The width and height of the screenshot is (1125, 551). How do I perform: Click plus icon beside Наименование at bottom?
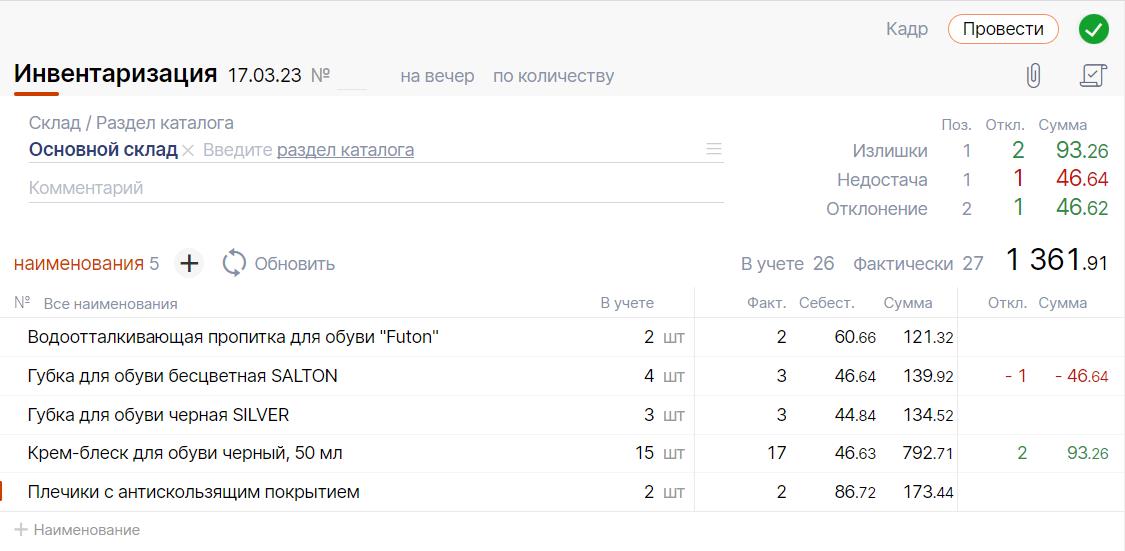21,530
